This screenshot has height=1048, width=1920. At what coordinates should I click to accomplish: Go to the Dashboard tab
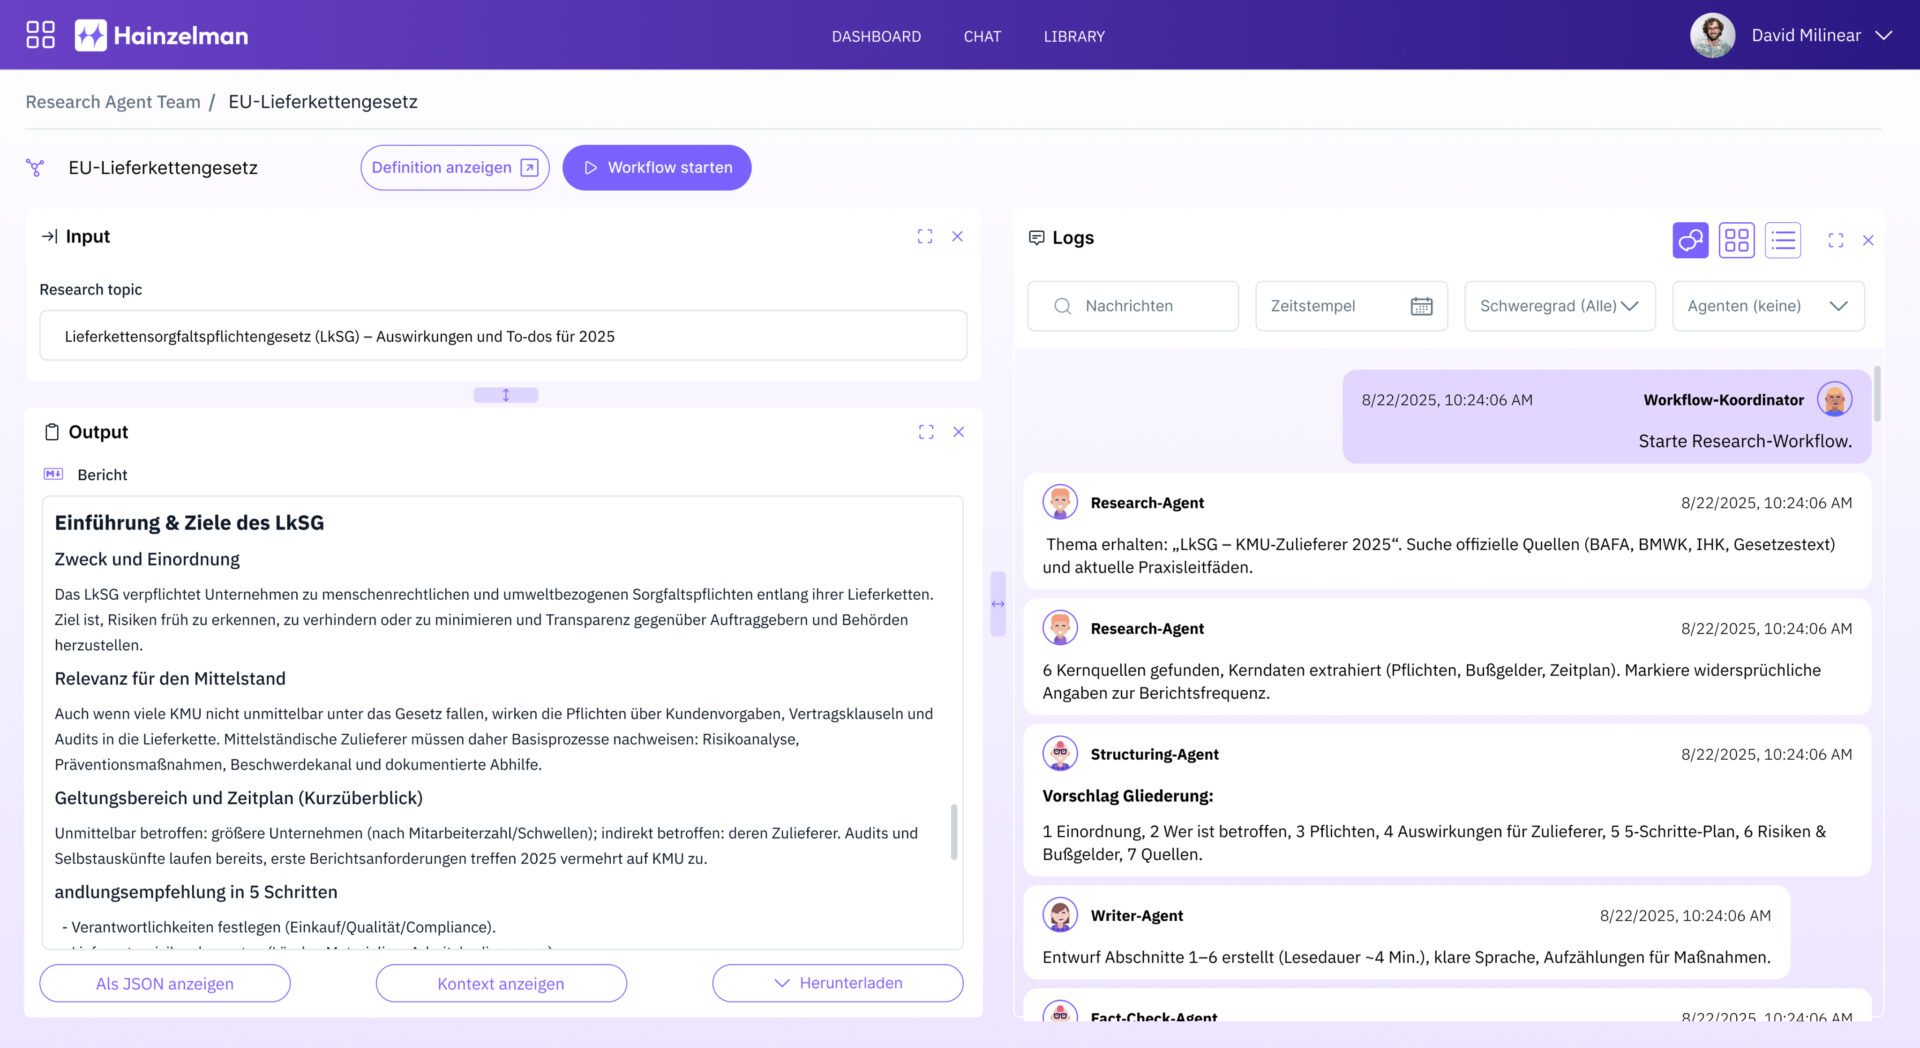(x=876, y=37)
